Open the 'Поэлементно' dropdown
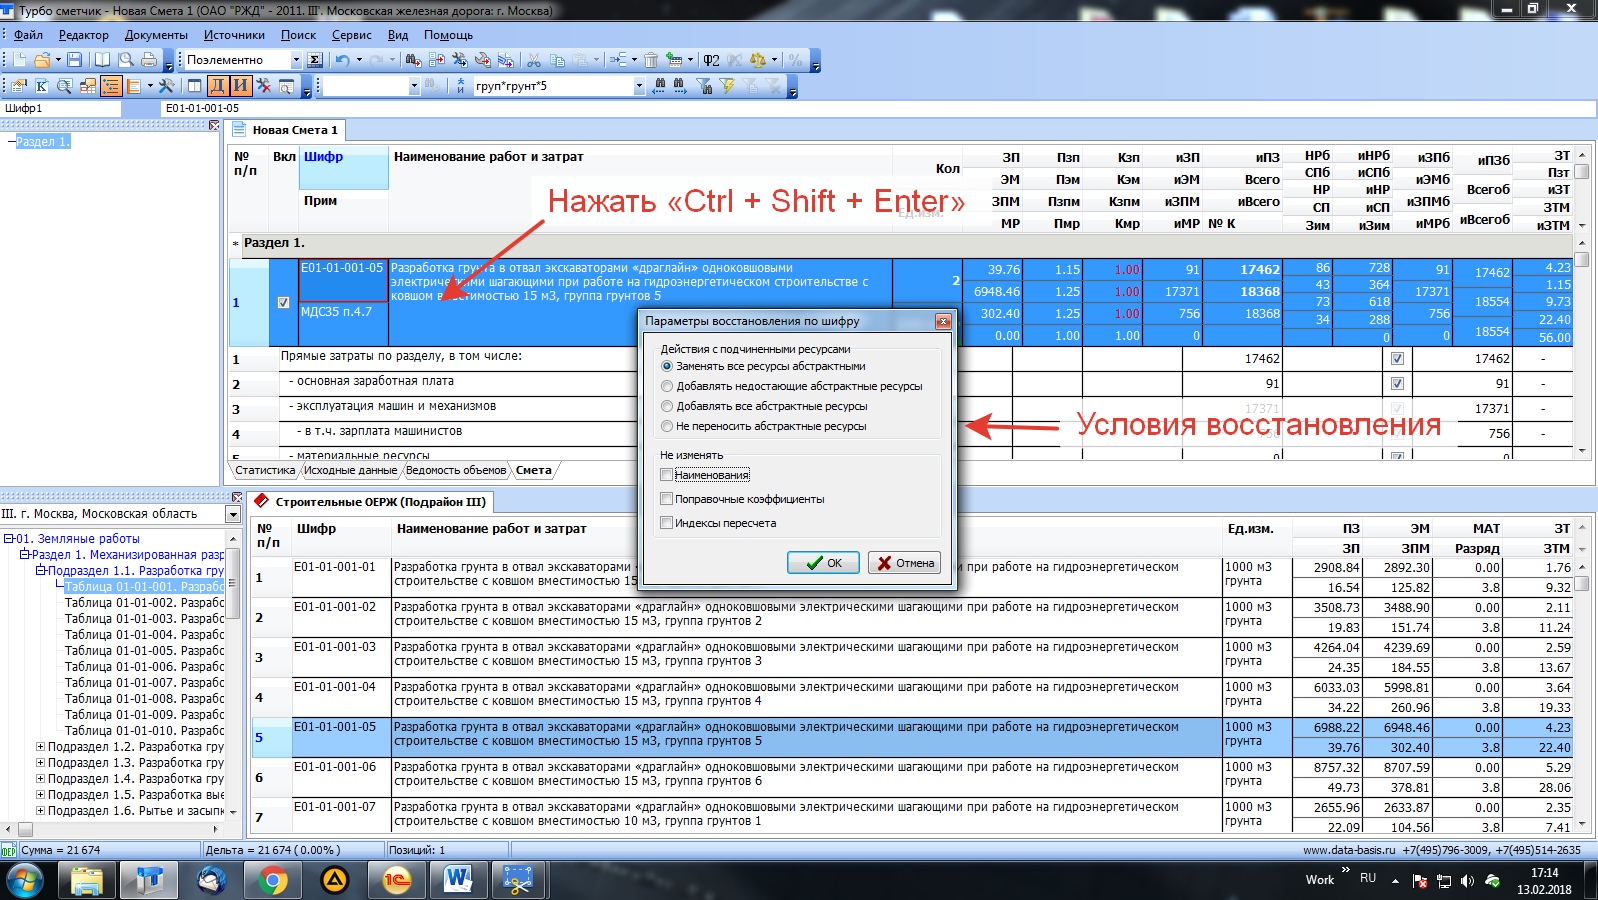The image size is (1598, 900). tap(295, 60)
